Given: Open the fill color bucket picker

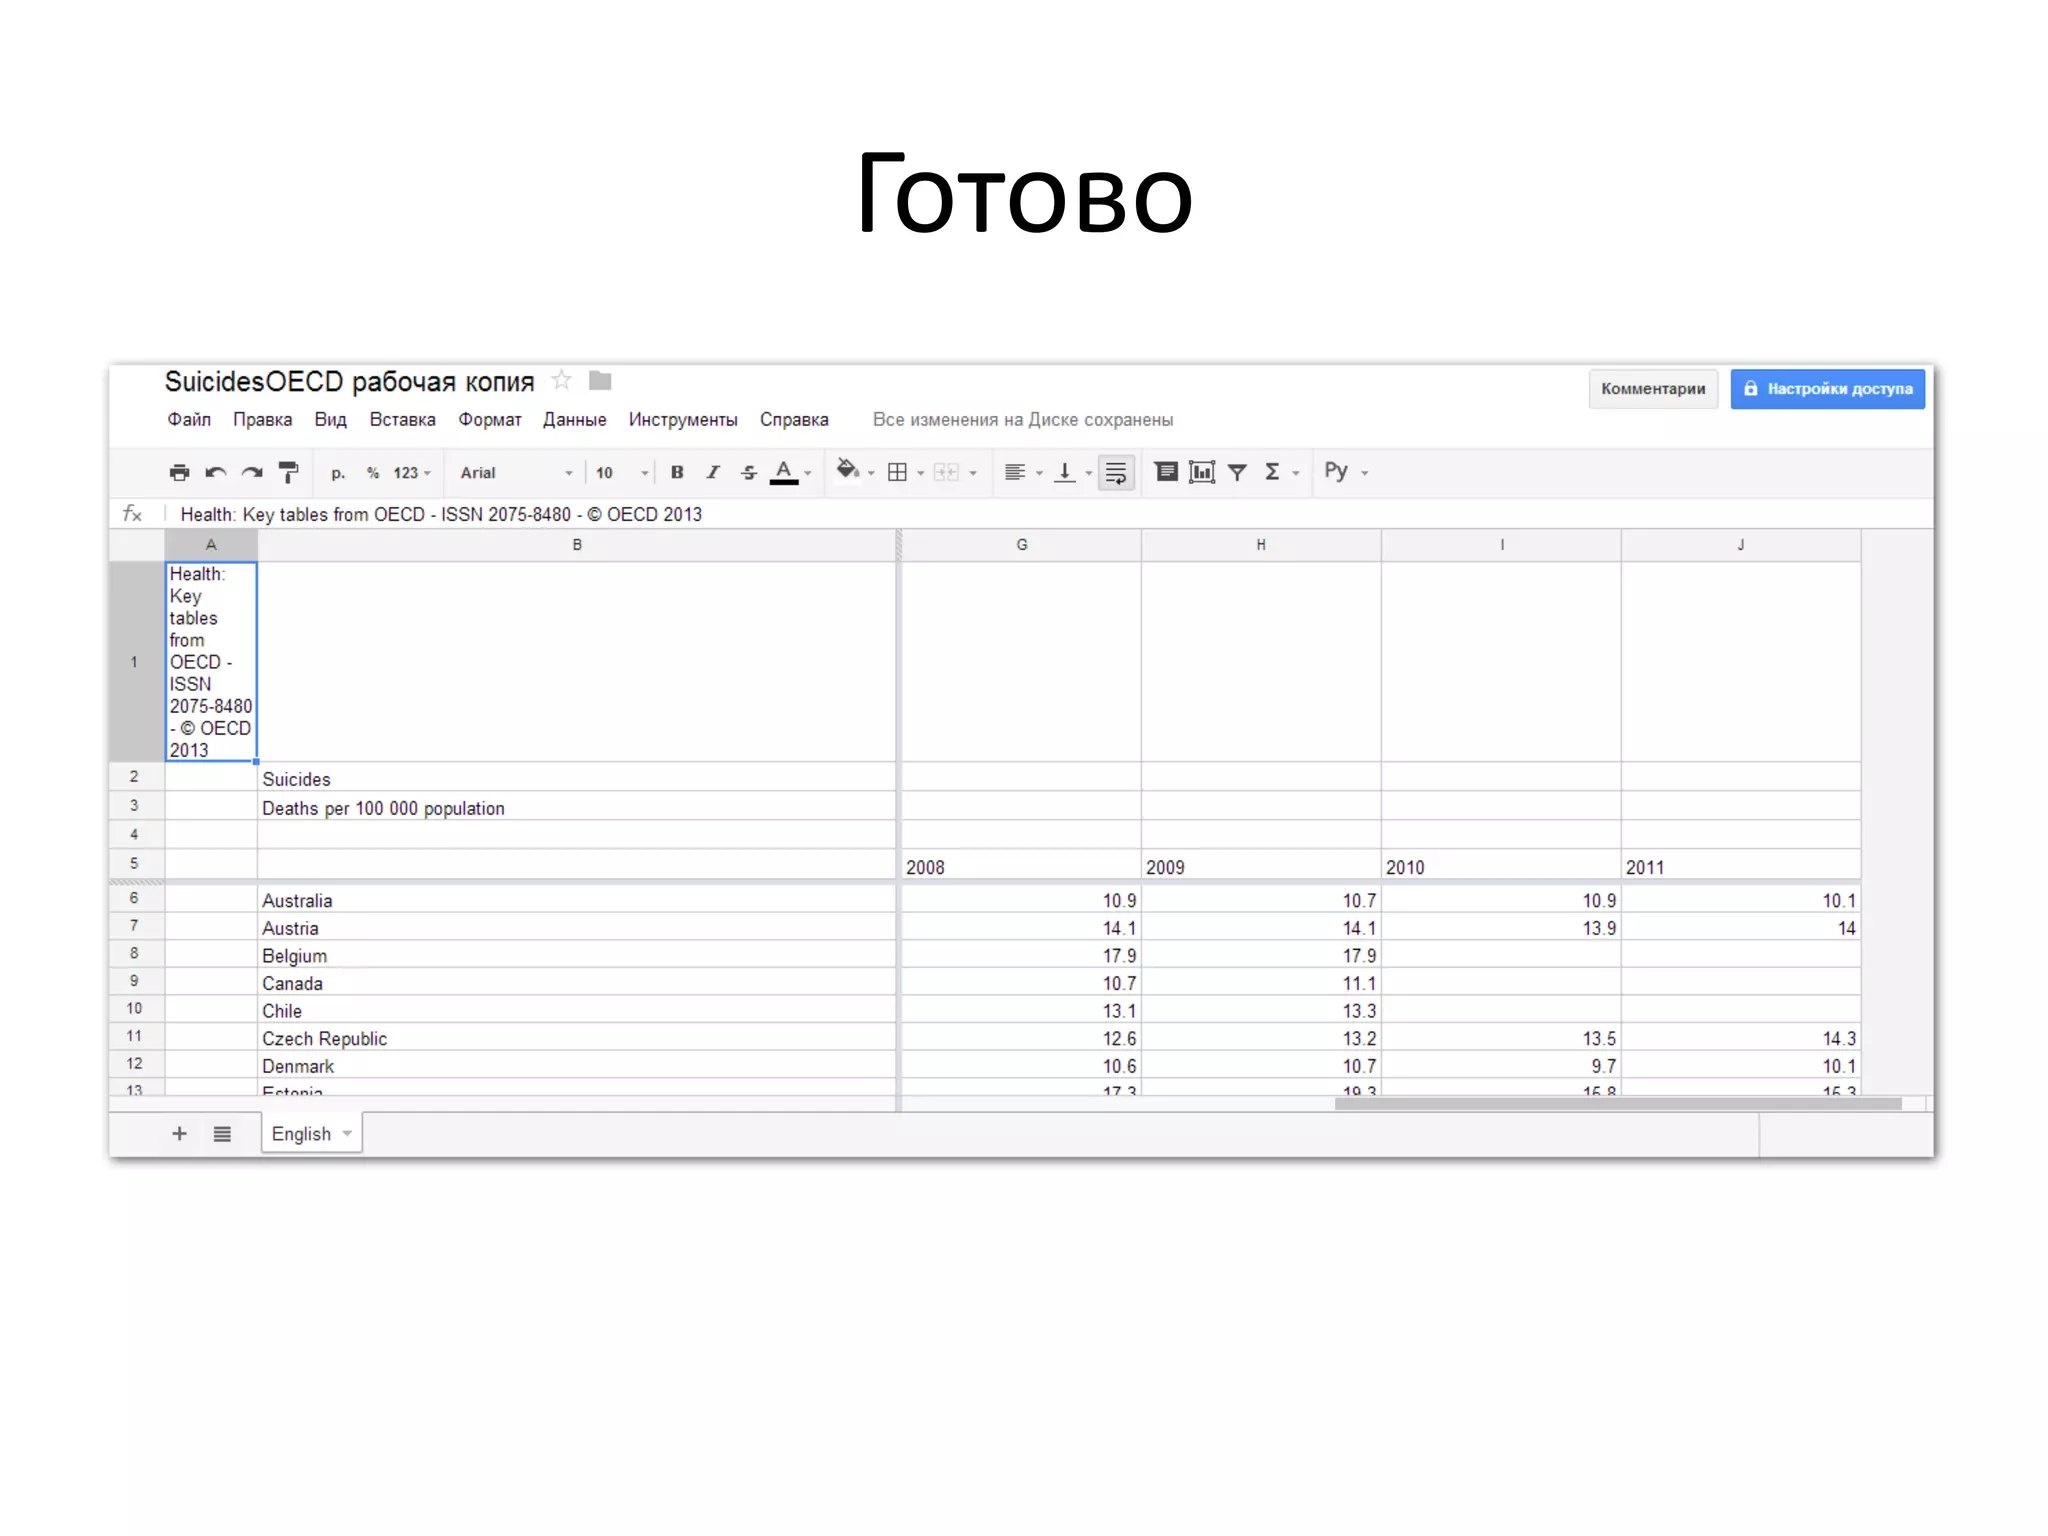Looking at the screenshot, I should [x=855, y=471].
